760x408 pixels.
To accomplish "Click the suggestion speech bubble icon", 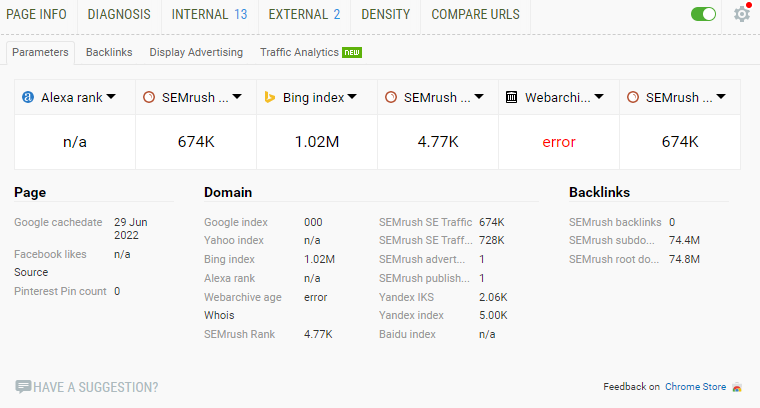I will 23,387.
